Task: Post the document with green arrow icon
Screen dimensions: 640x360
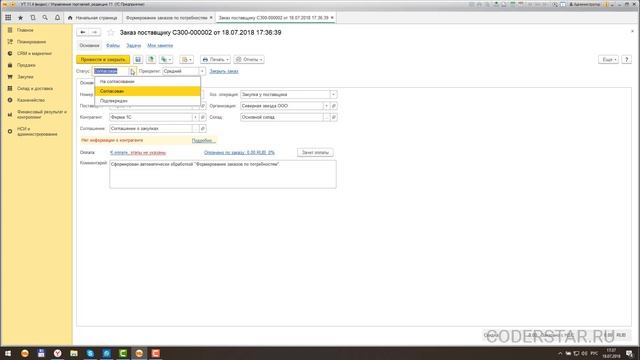Action: click(151, 60)
